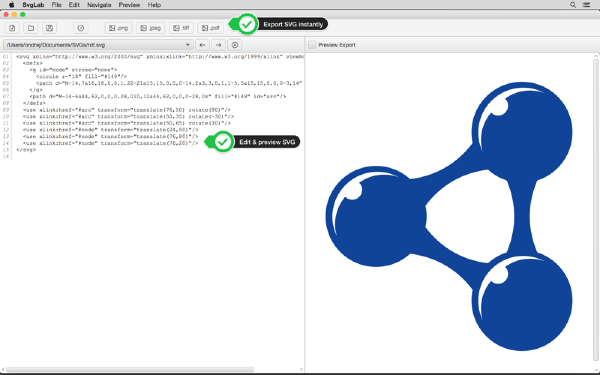This screenshot has height=375, width=600.
Task: Enable the Preview Export checkbox
Action: 312,45
